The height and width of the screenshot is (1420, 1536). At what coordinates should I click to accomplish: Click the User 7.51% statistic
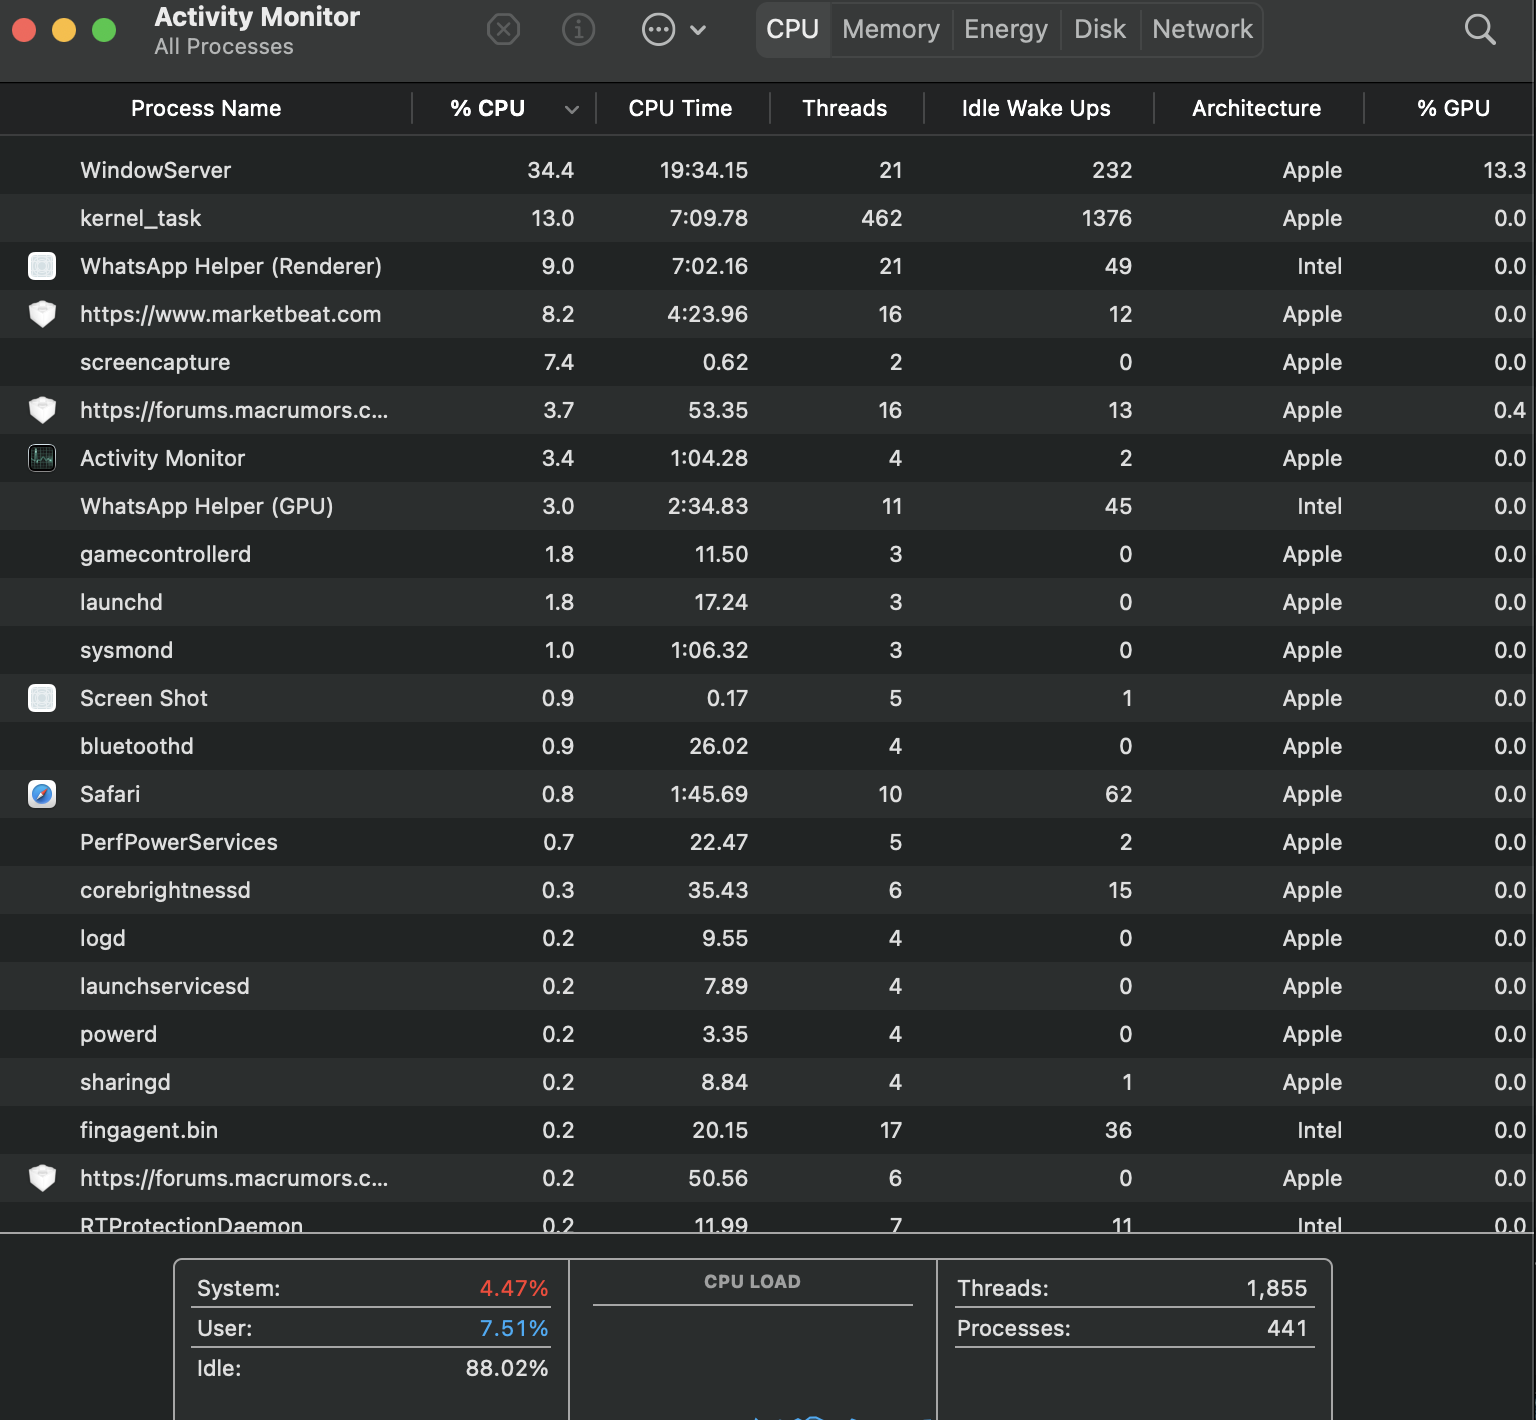[x=372, y=1328]
